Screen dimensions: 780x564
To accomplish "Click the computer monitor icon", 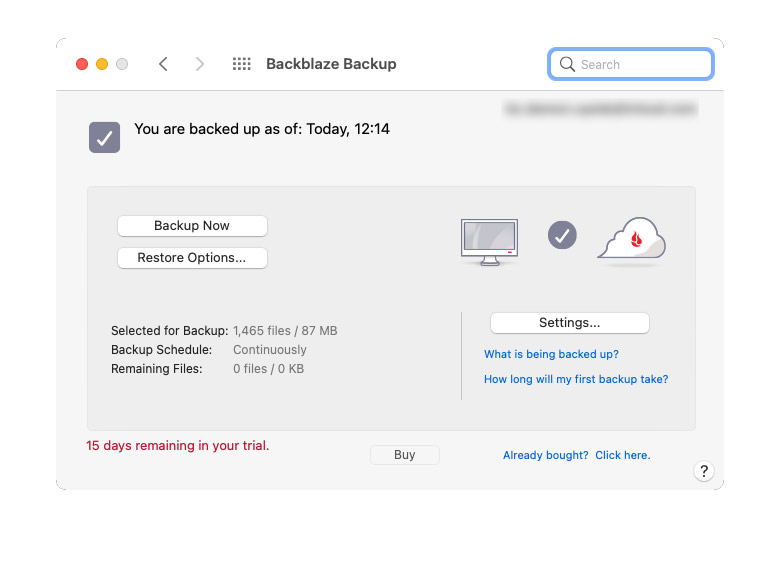I will (x=489, y=241).
